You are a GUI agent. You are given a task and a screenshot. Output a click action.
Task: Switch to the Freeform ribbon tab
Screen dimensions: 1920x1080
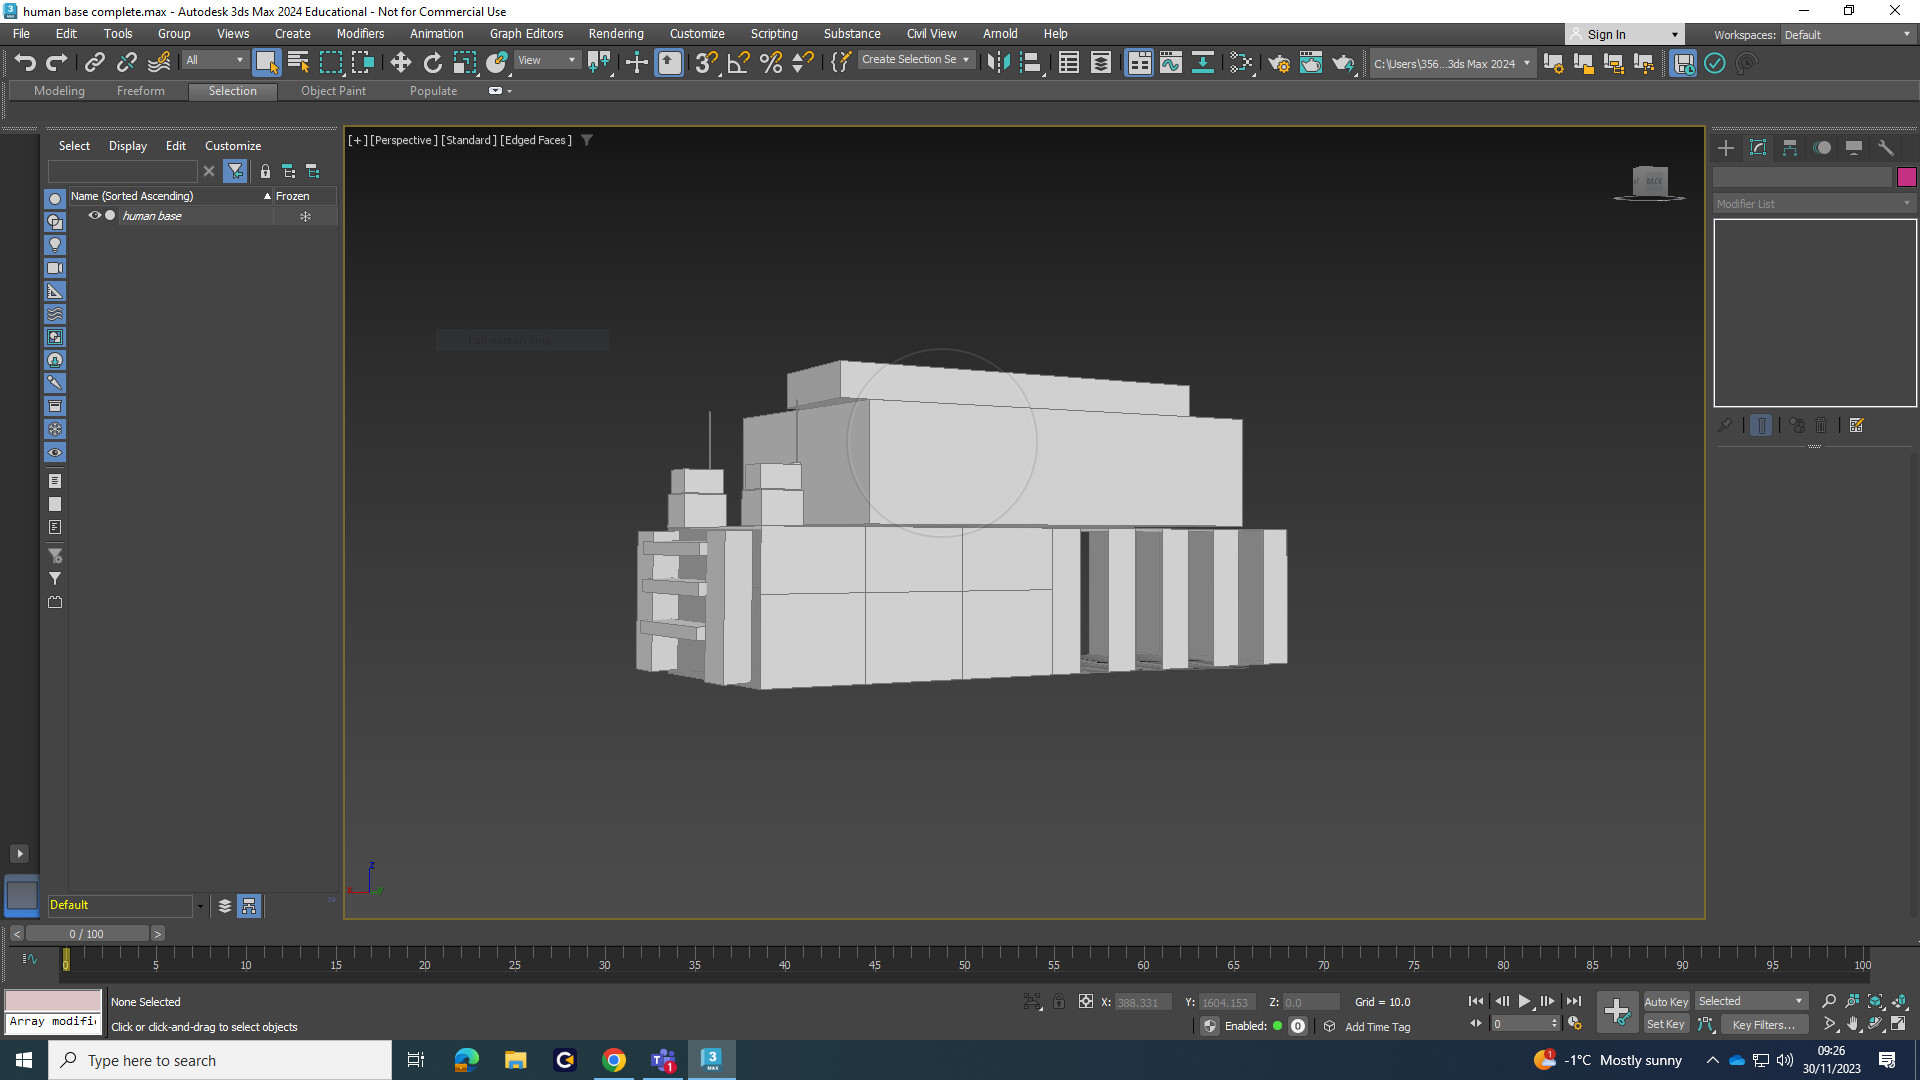click(140, 91)
